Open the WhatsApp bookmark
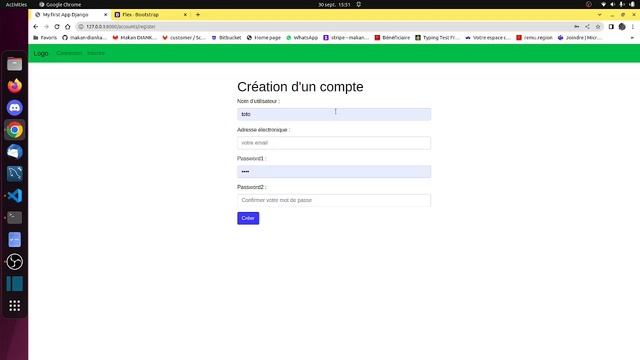The width and height of the screenshot is (640, 360). pyautogui.click(x=302, y=38)
